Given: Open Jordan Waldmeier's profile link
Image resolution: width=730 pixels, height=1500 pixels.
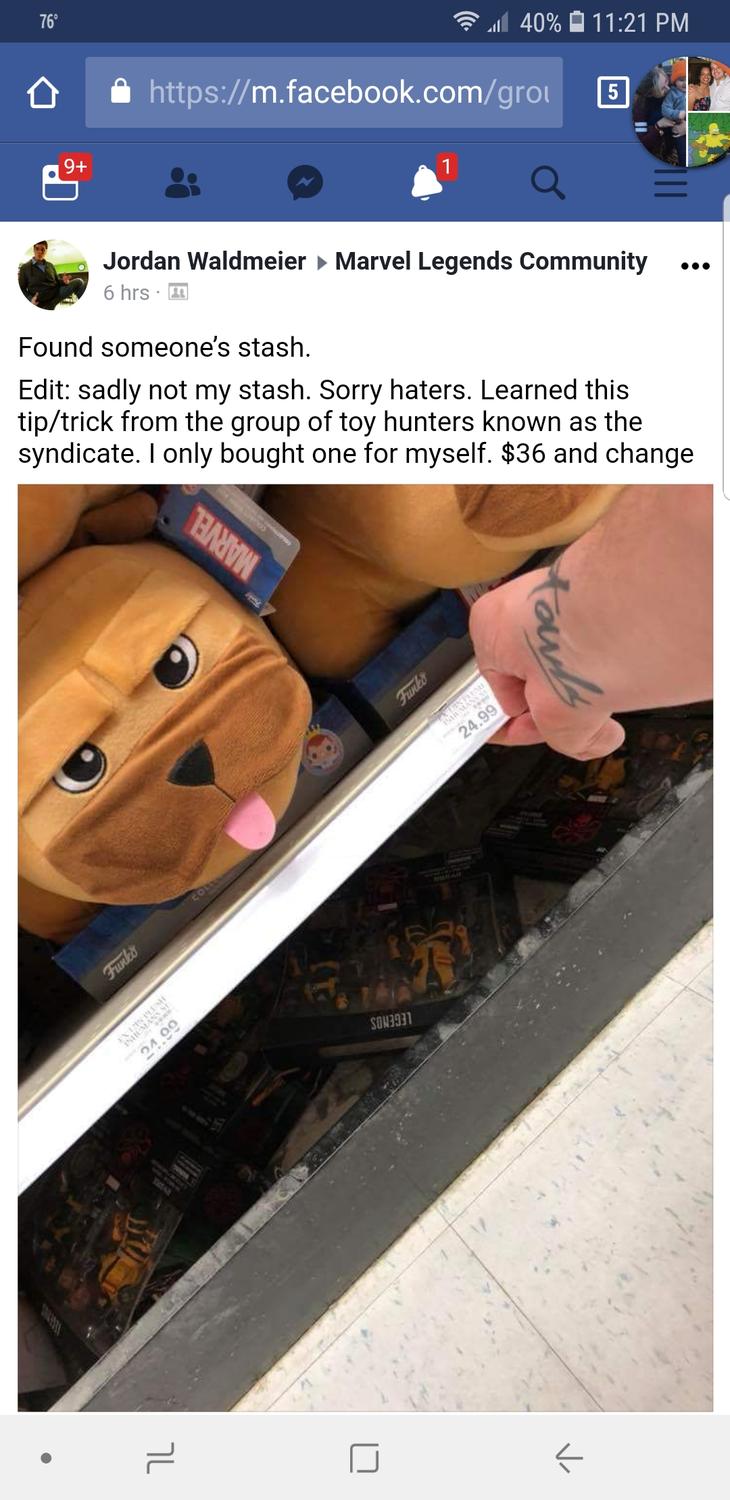Looking at the screenshot, I should coord(204,261).
